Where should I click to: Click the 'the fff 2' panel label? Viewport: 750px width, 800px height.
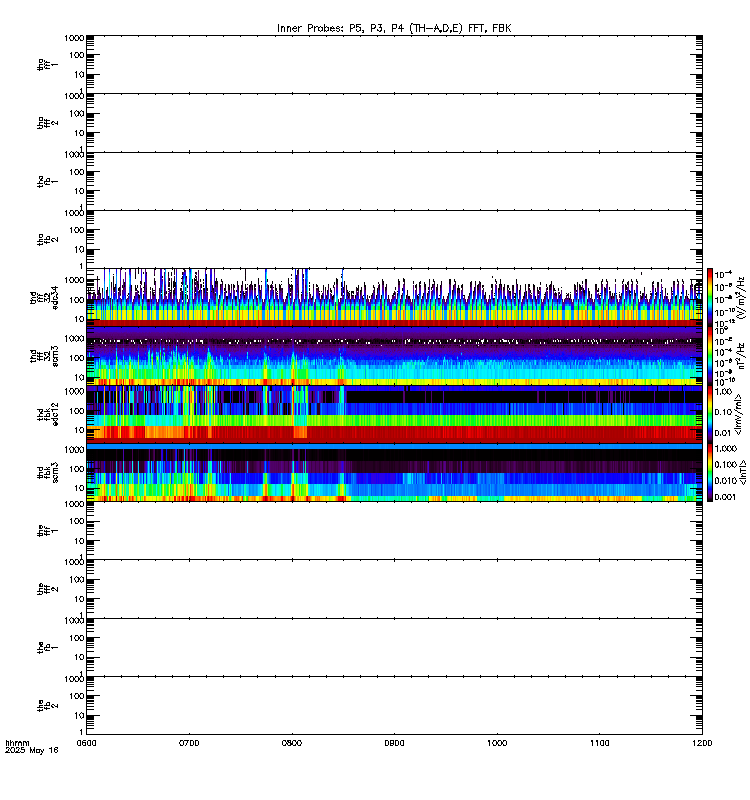pyautogui.click(x=47, y=589)
